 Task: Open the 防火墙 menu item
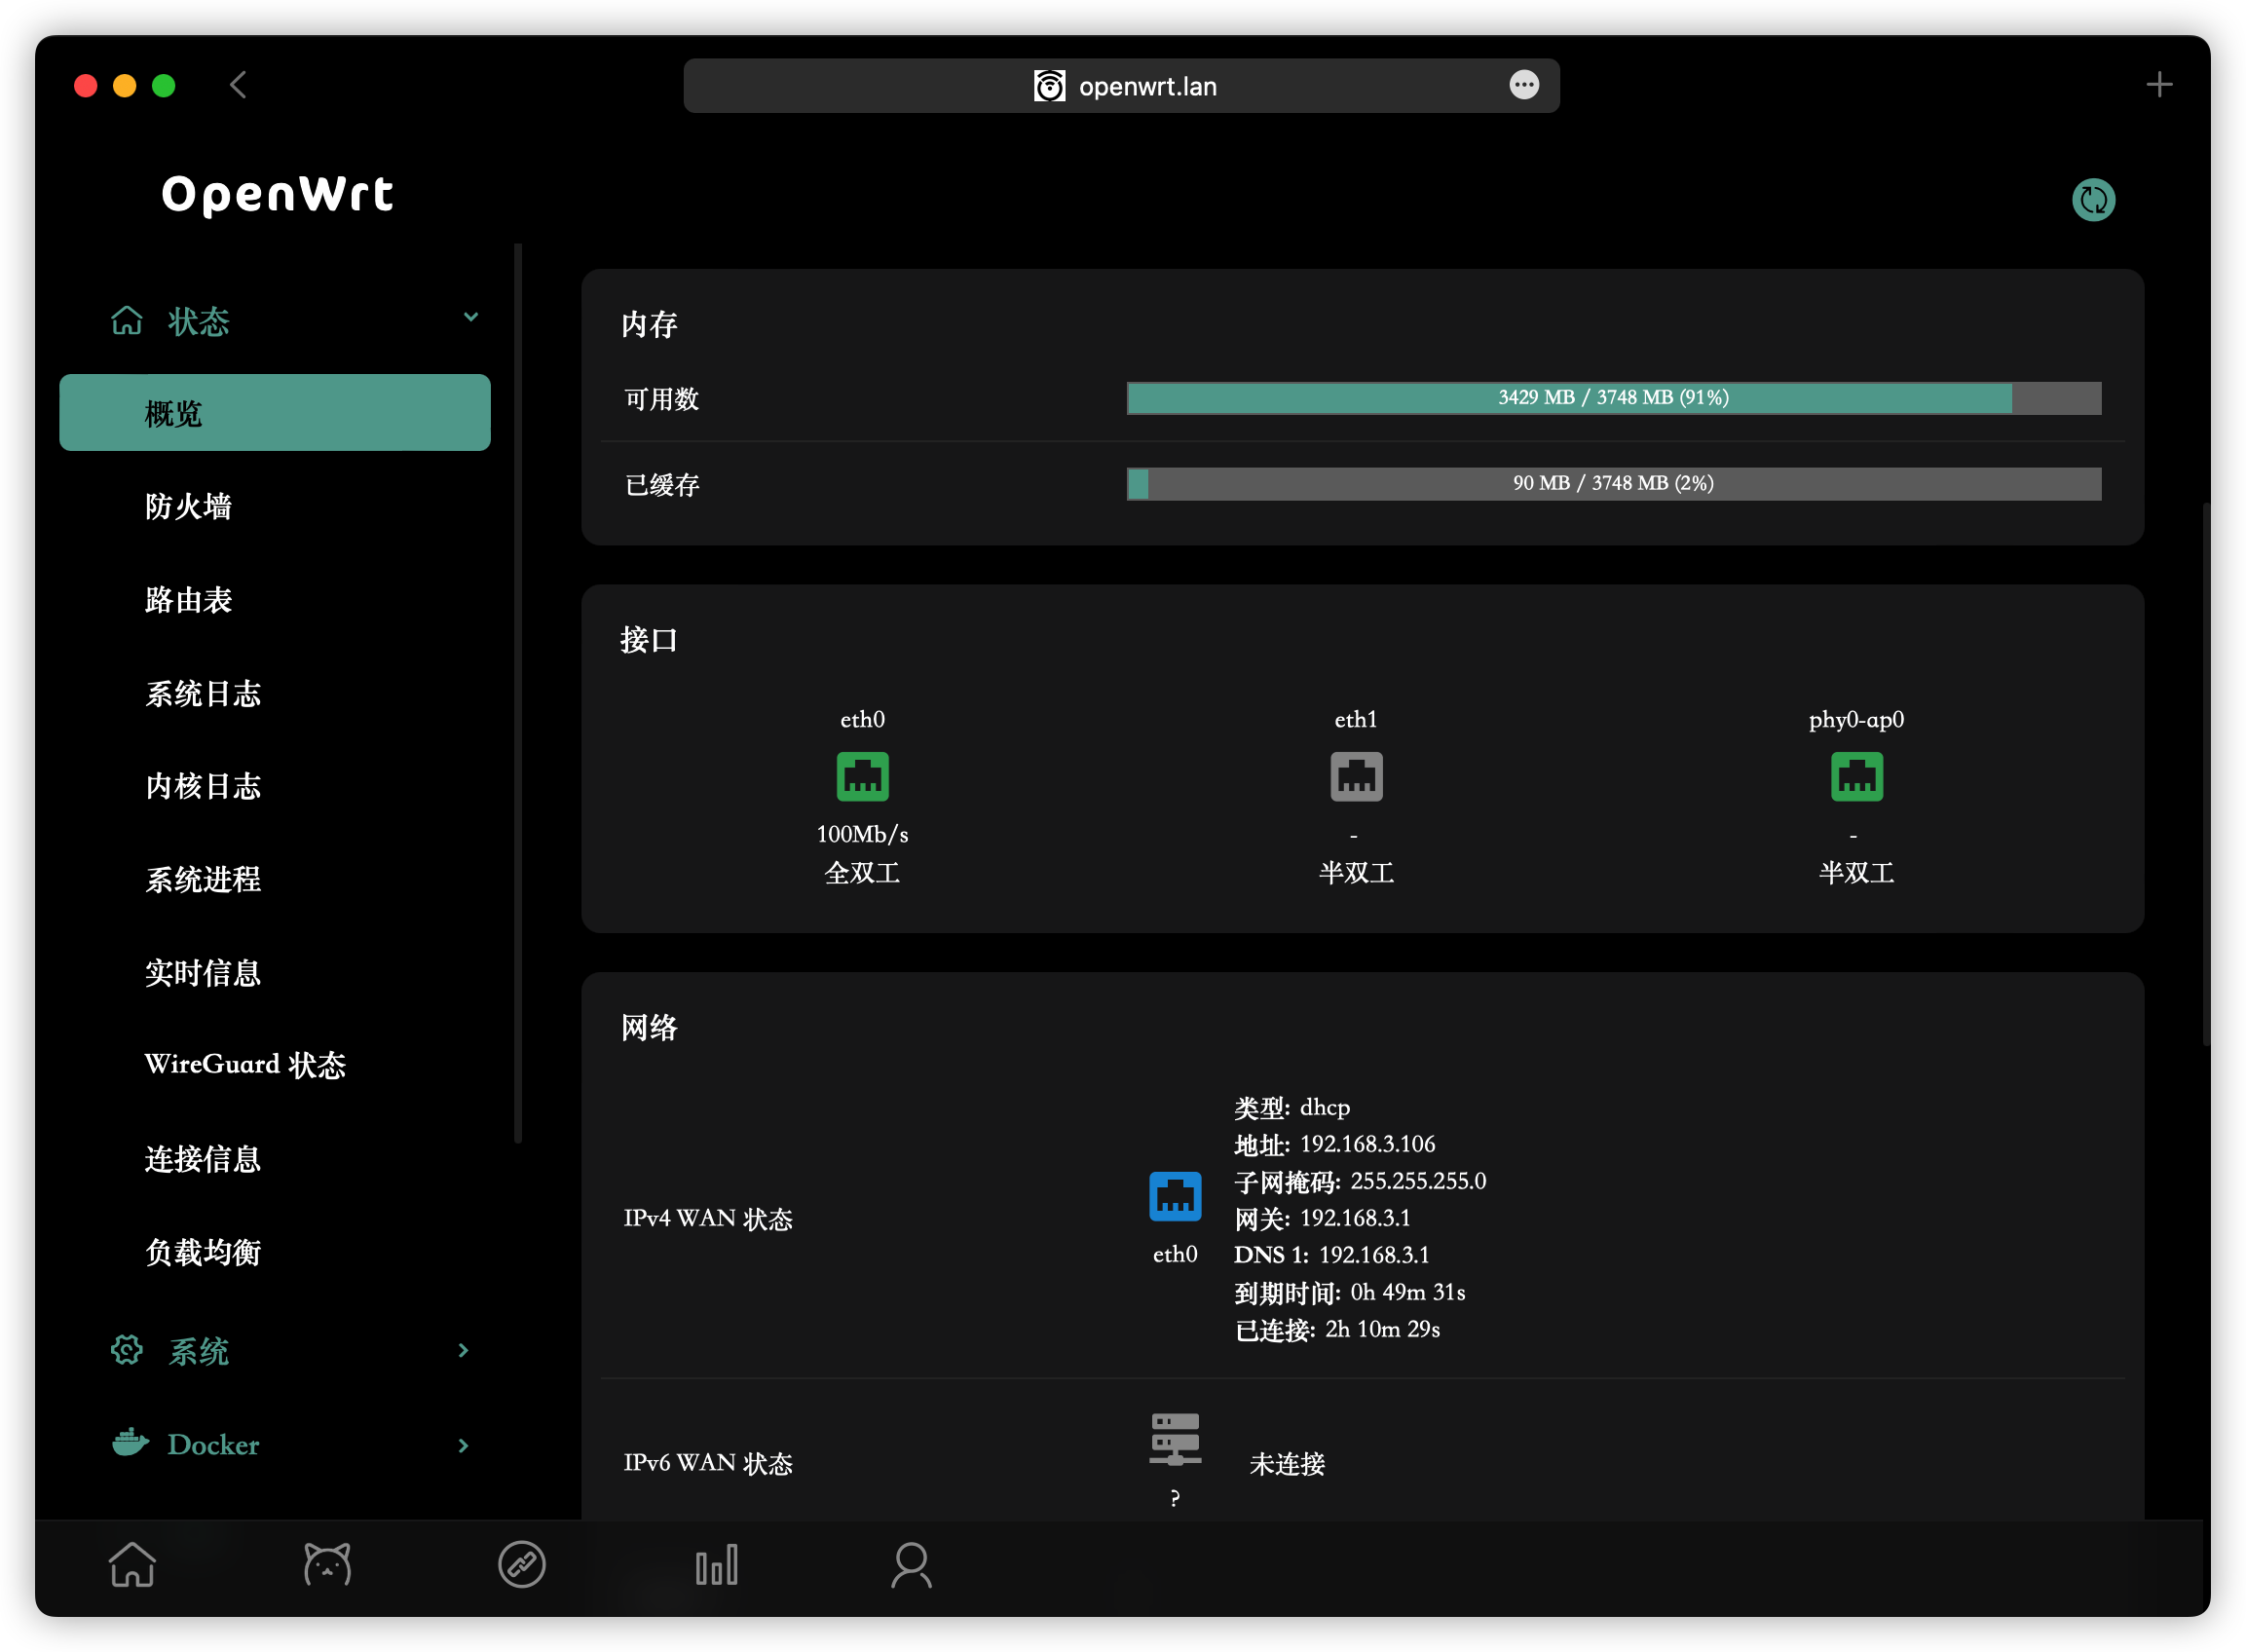coord(188,506)
